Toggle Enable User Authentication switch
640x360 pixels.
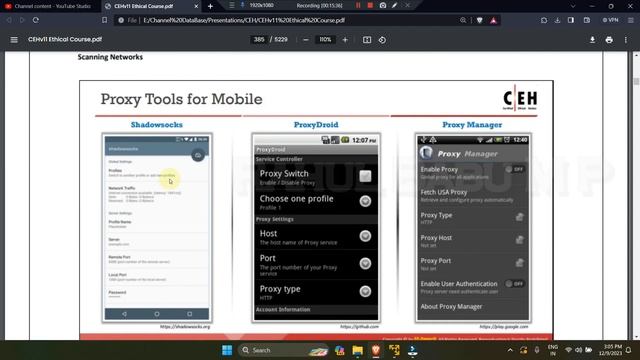515,283
